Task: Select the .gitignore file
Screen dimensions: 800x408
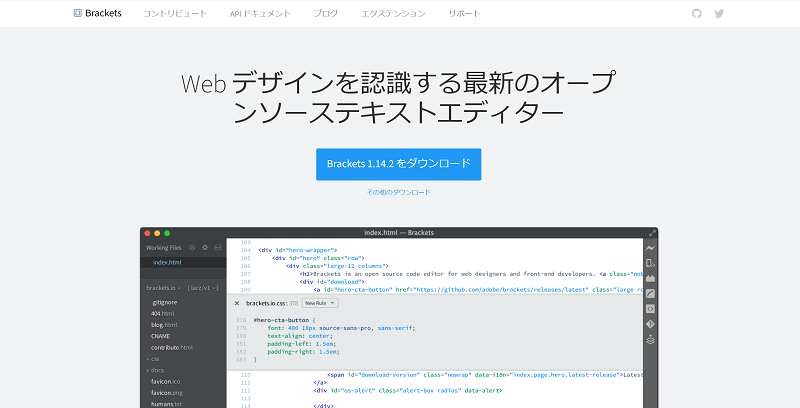Action: coord(164,302)
